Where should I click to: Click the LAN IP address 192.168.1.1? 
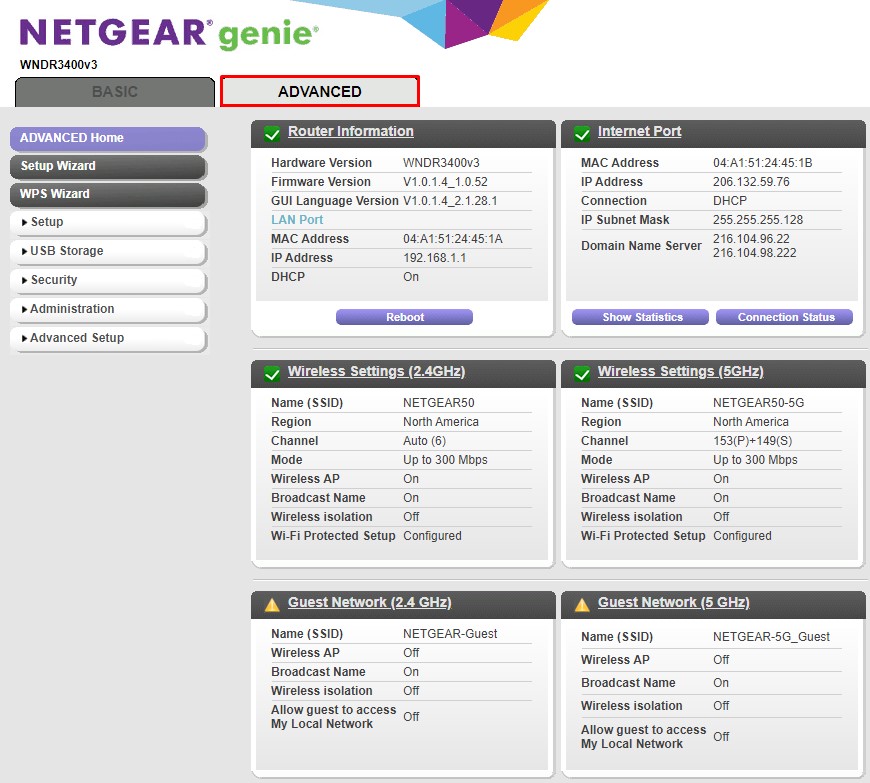click(x=434, y=258)
